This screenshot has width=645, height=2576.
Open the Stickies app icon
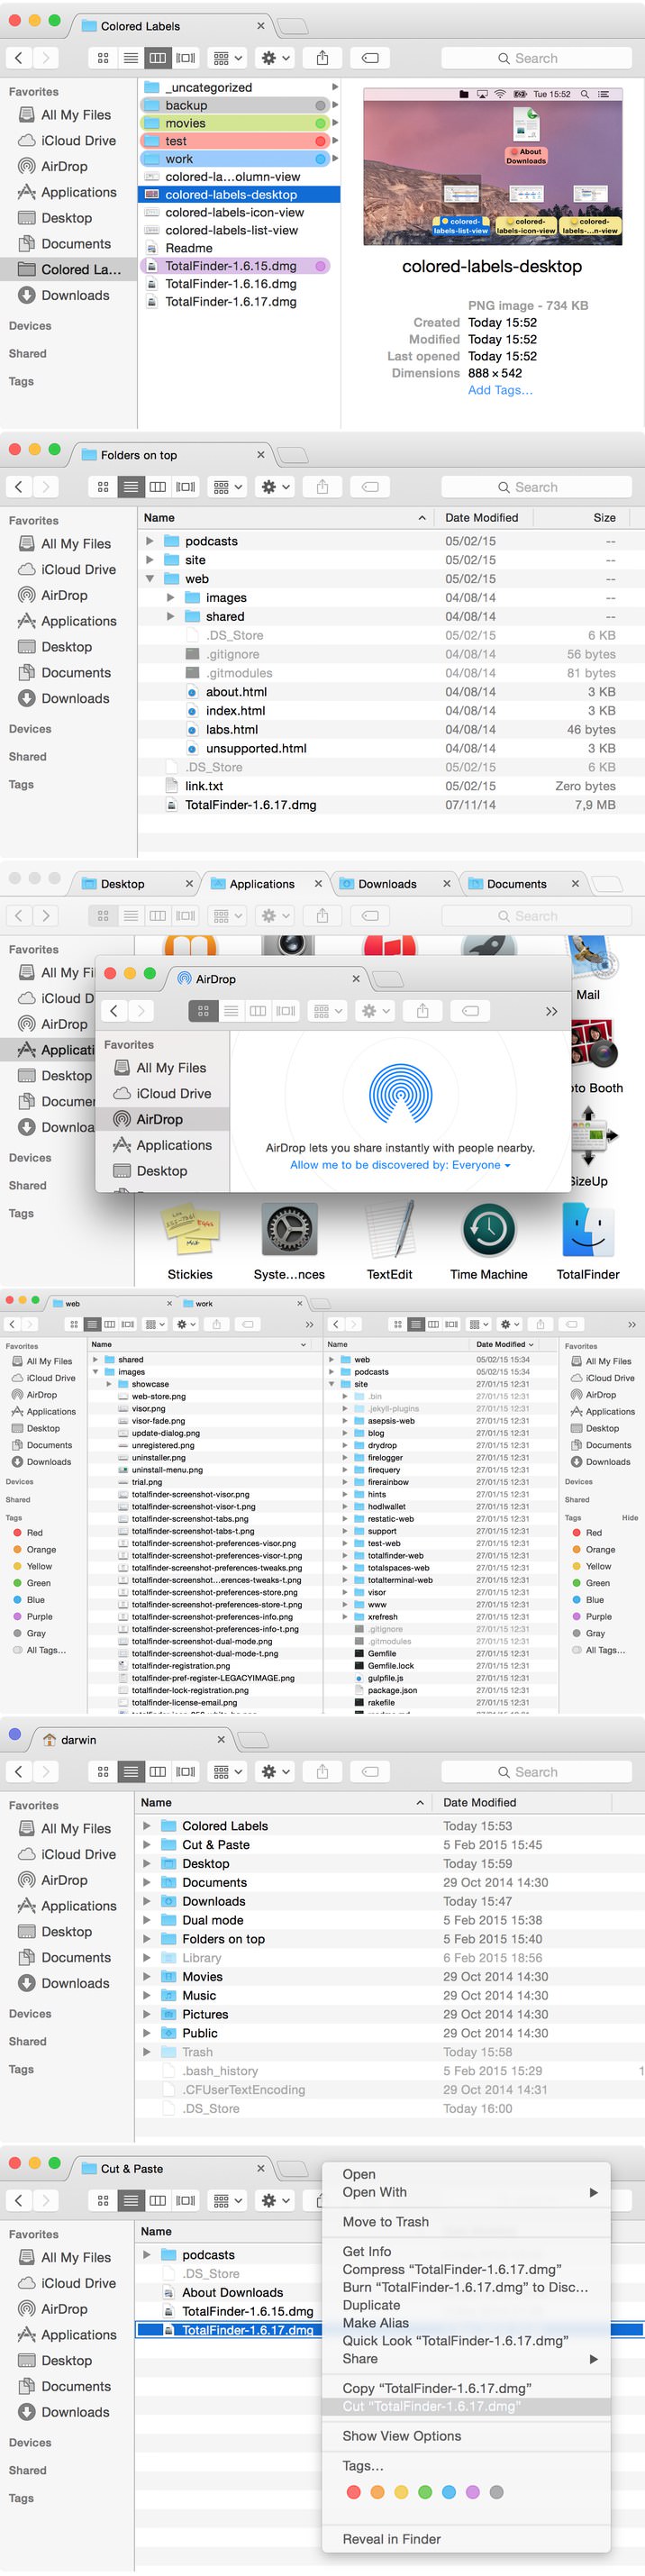click(x=190, y=1229)
